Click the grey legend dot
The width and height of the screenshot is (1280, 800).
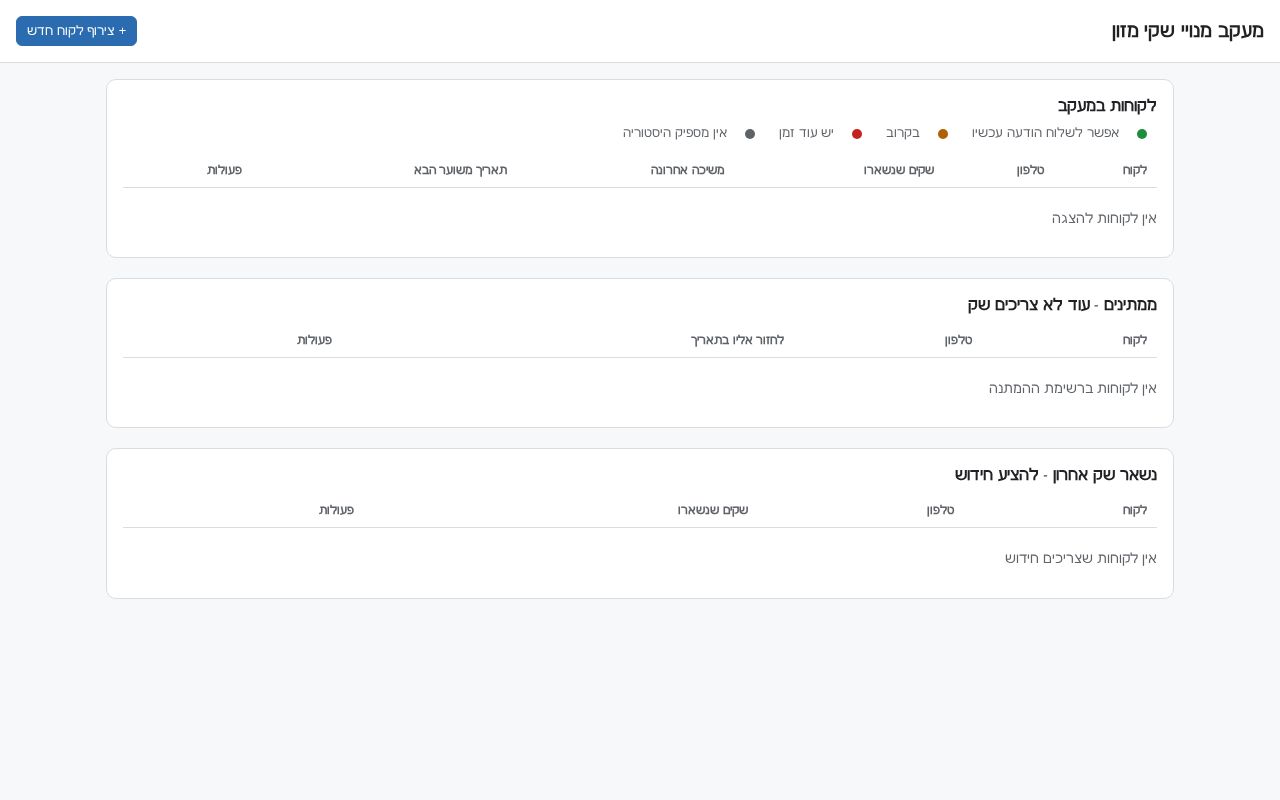pyautogui.click(x=750, y=134)
